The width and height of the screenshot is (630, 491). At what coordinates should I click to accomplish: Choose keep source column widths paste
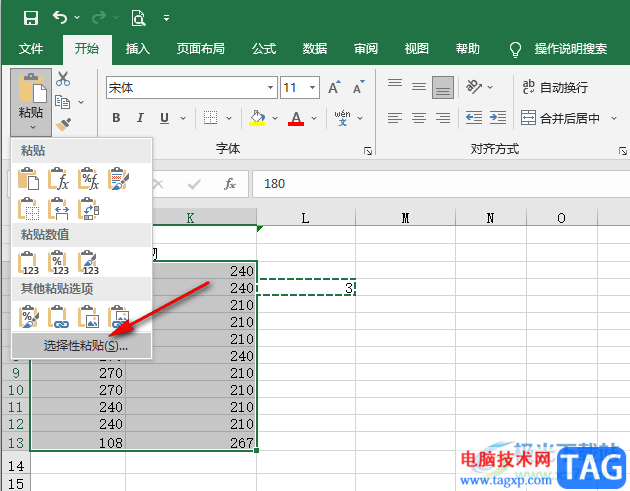[x=58, y=209]
